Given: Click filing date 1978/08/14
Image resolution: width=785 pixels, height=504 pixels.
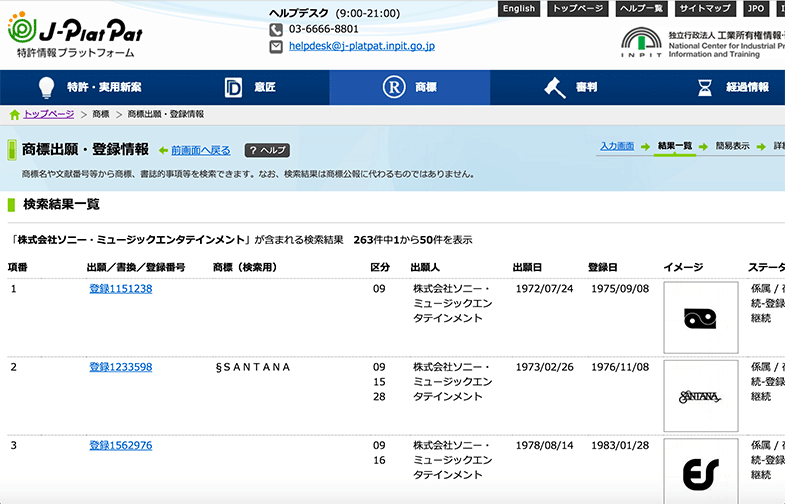Looking at the screenshot, I should coord(544,445).
